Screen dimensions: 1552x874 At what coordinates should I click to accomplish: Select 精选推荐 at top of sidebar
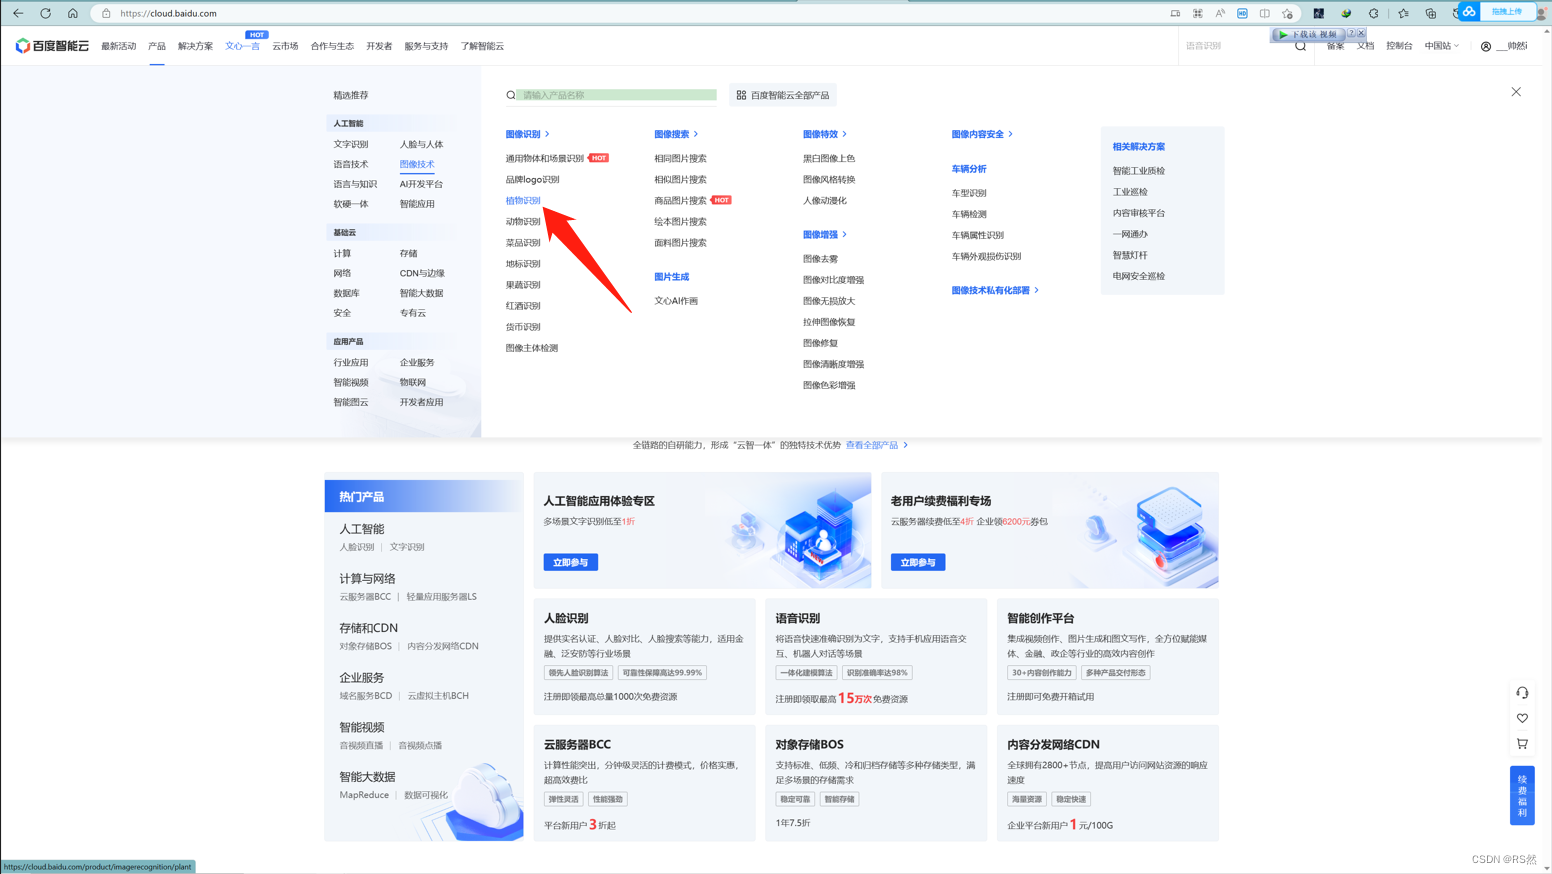tap(351, 95)
